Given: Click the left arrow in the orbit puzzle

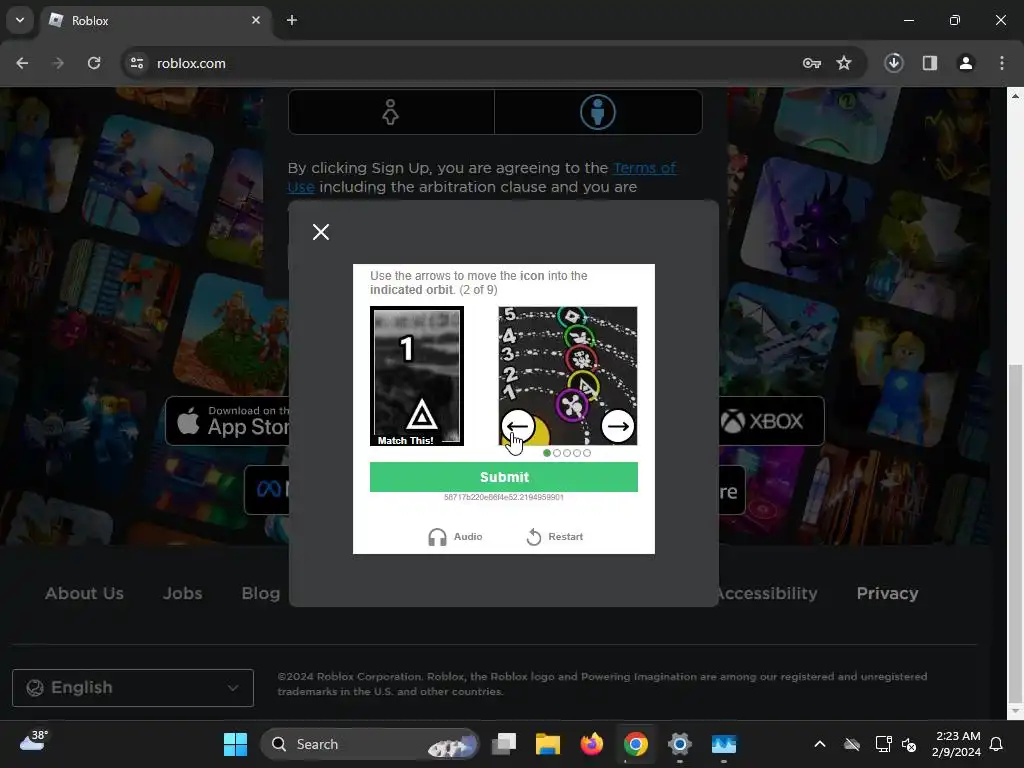Looking at the screenshot, I should pos(518,426).
